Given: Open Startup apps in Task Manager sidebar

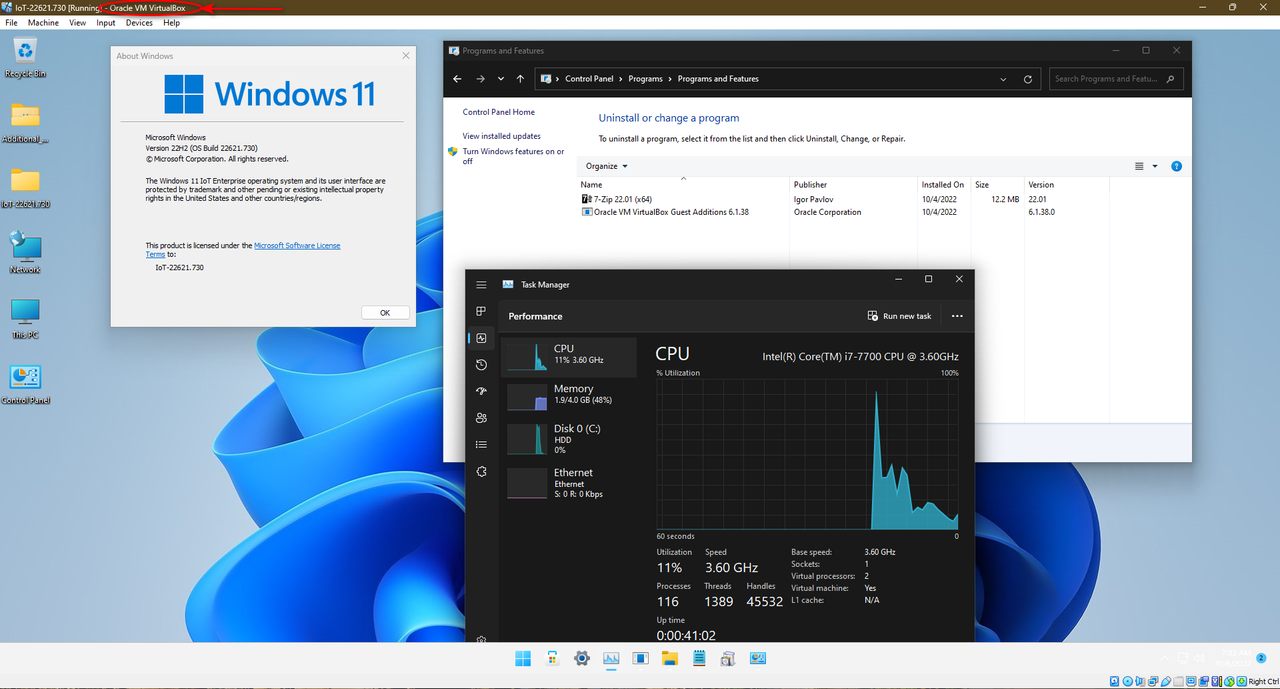Looking at the screenshot, I should [481, 391].
